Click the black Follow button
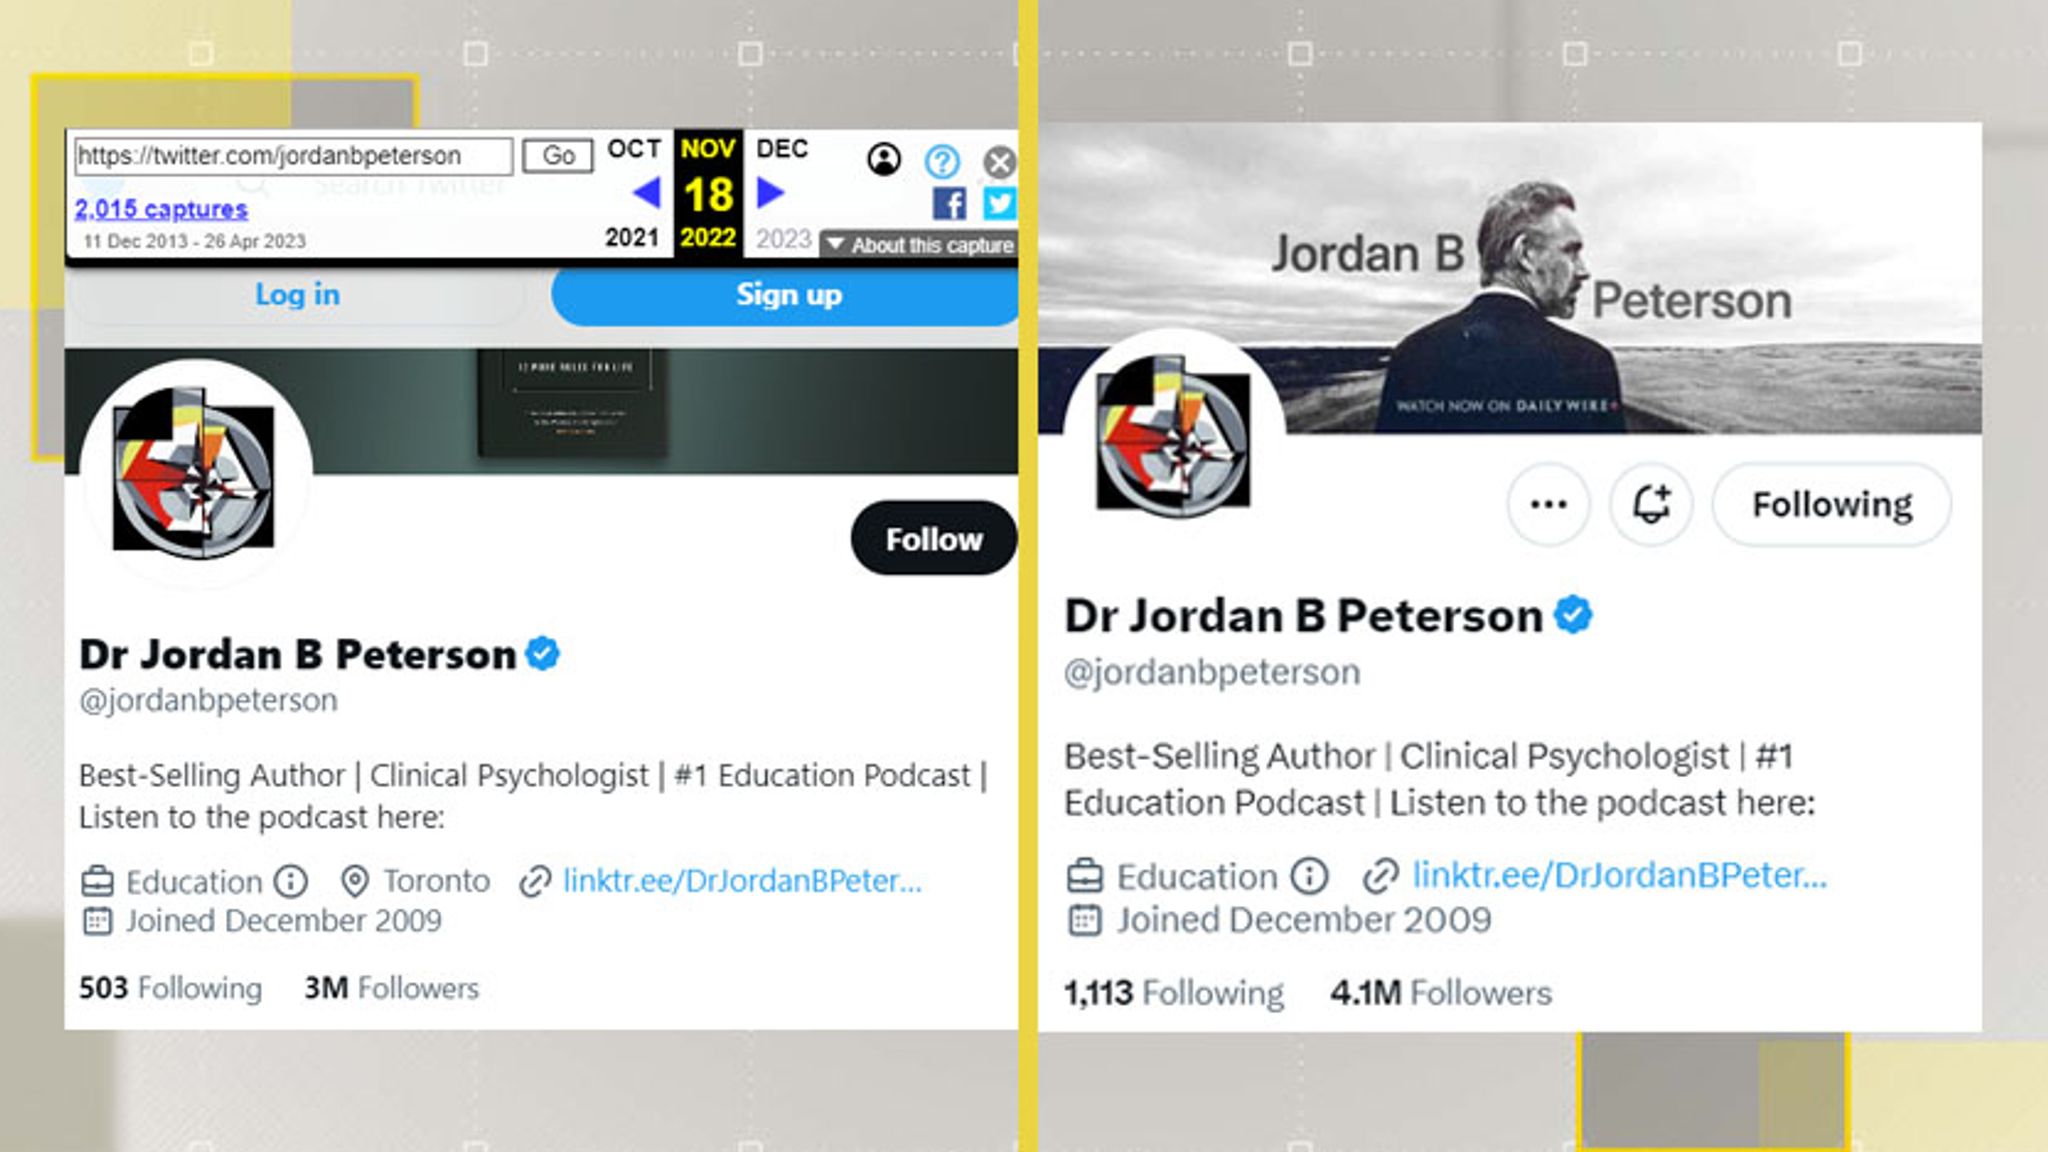This screenshot has height=1152, width=2048. (x=934, y=538)
